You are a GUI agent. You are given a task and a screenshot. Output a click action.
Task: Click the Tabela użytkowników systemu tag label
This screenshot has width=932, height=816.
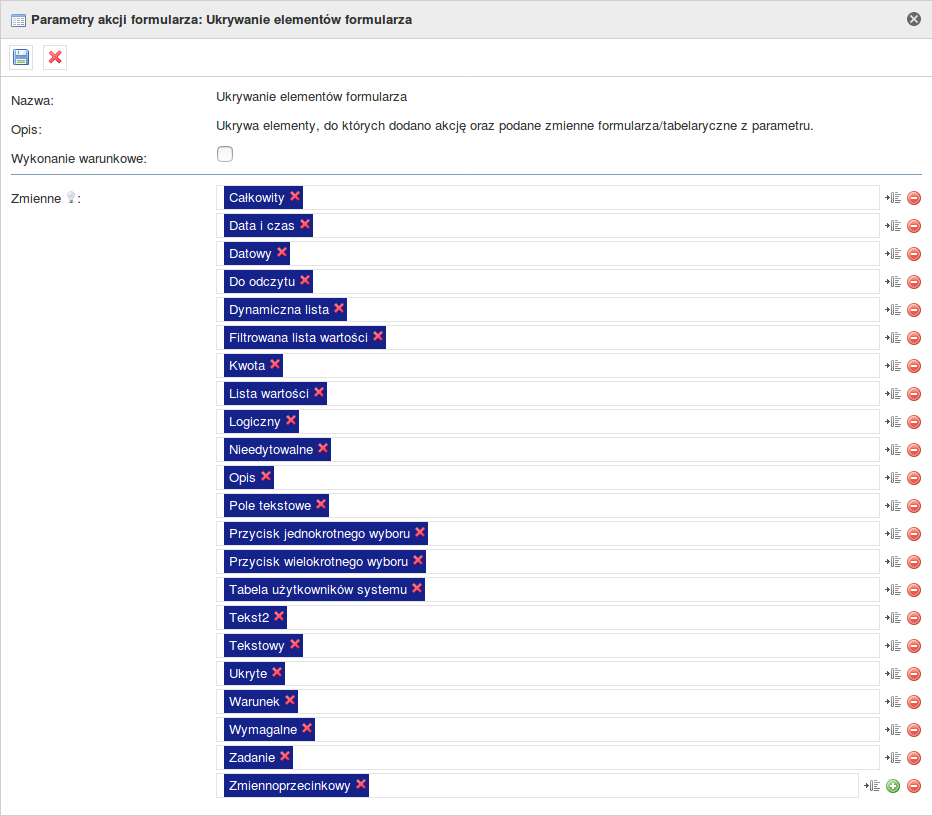pyautogui.click(x=318, y=590)
